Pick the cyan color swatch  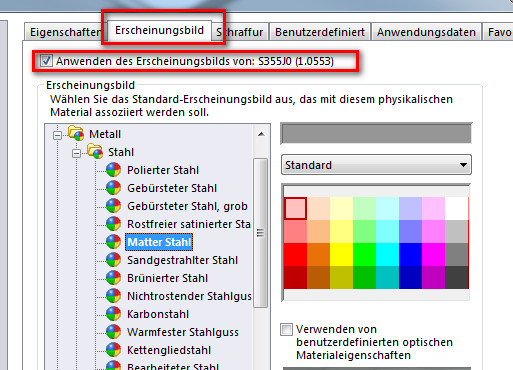click(387, 254)
